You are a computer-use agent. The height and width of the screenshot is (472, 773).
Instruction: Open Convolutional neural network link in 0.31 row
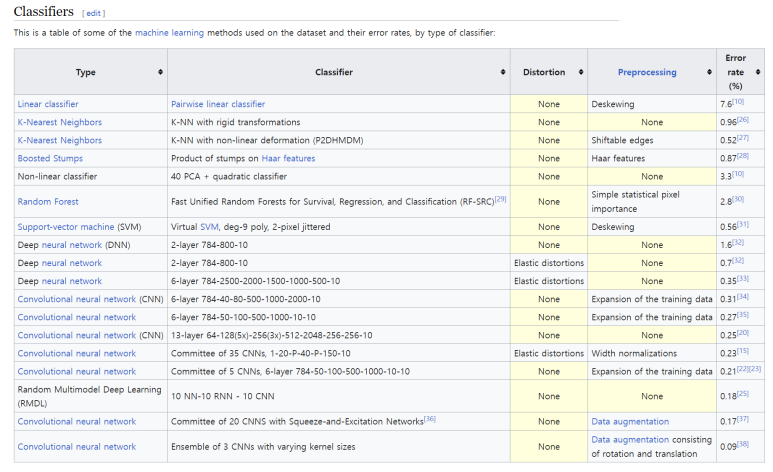click(76, 299)
